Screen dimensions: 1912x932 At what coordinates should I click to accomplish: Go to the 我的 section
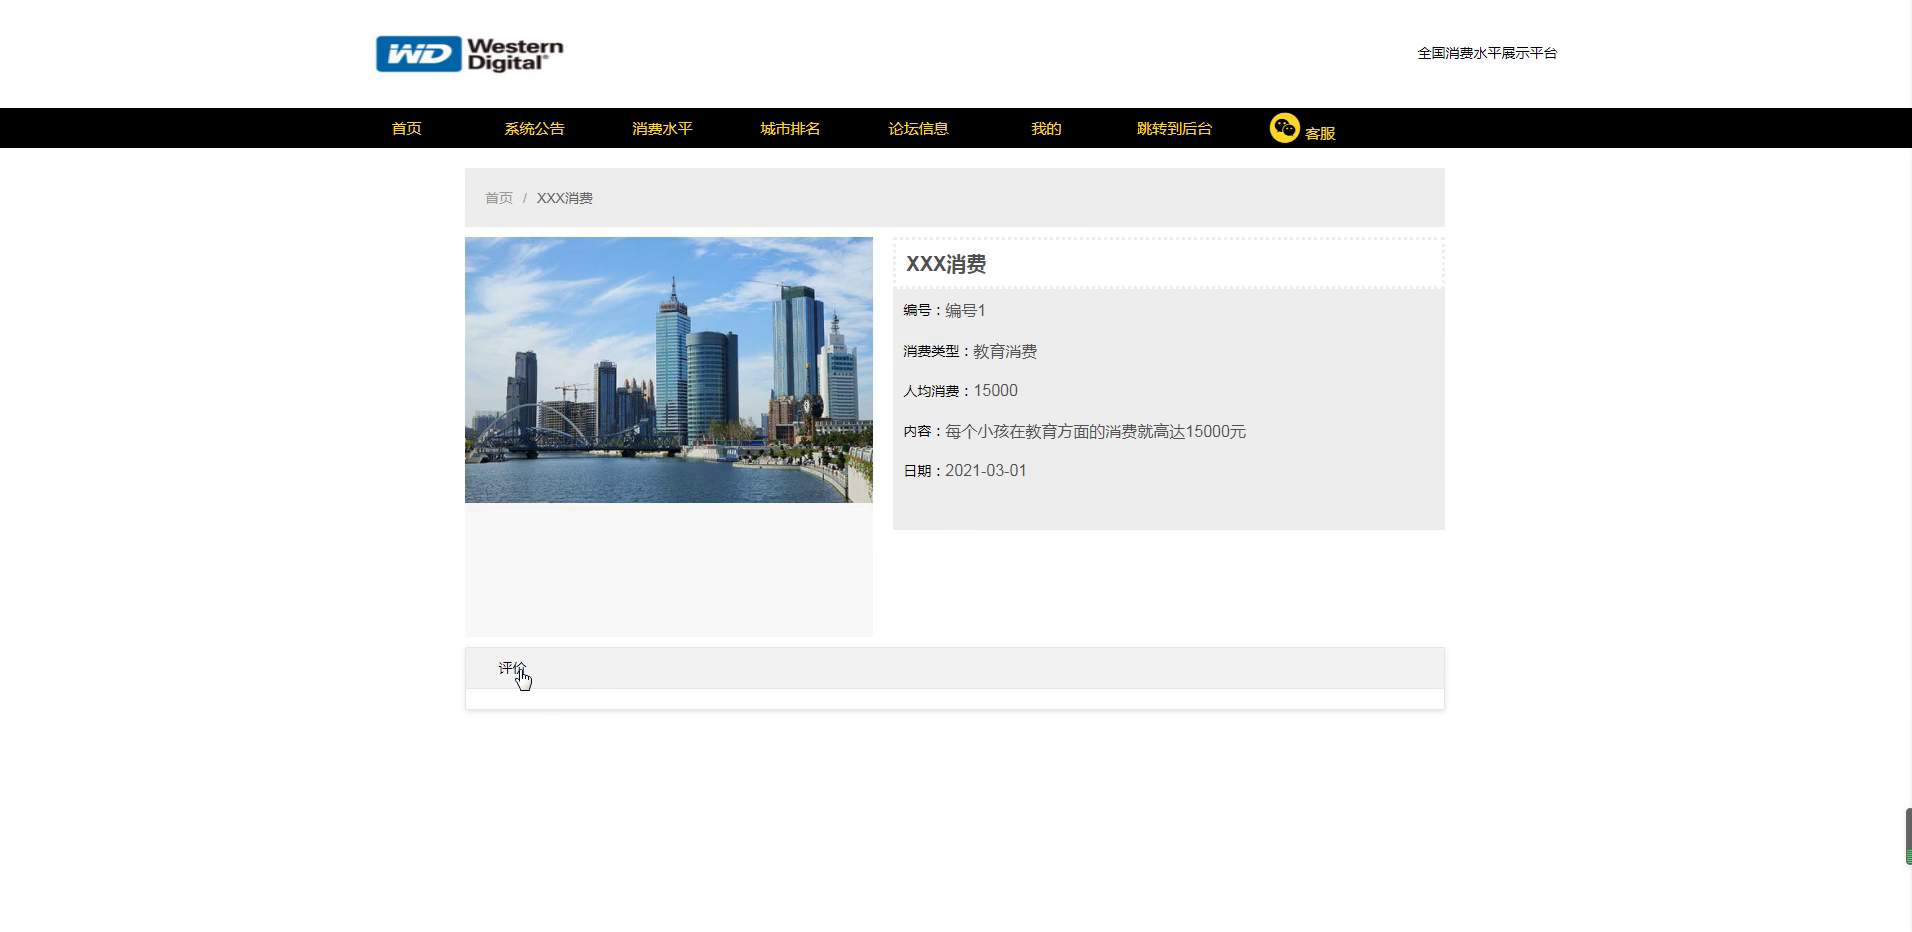coord(1046,129)
